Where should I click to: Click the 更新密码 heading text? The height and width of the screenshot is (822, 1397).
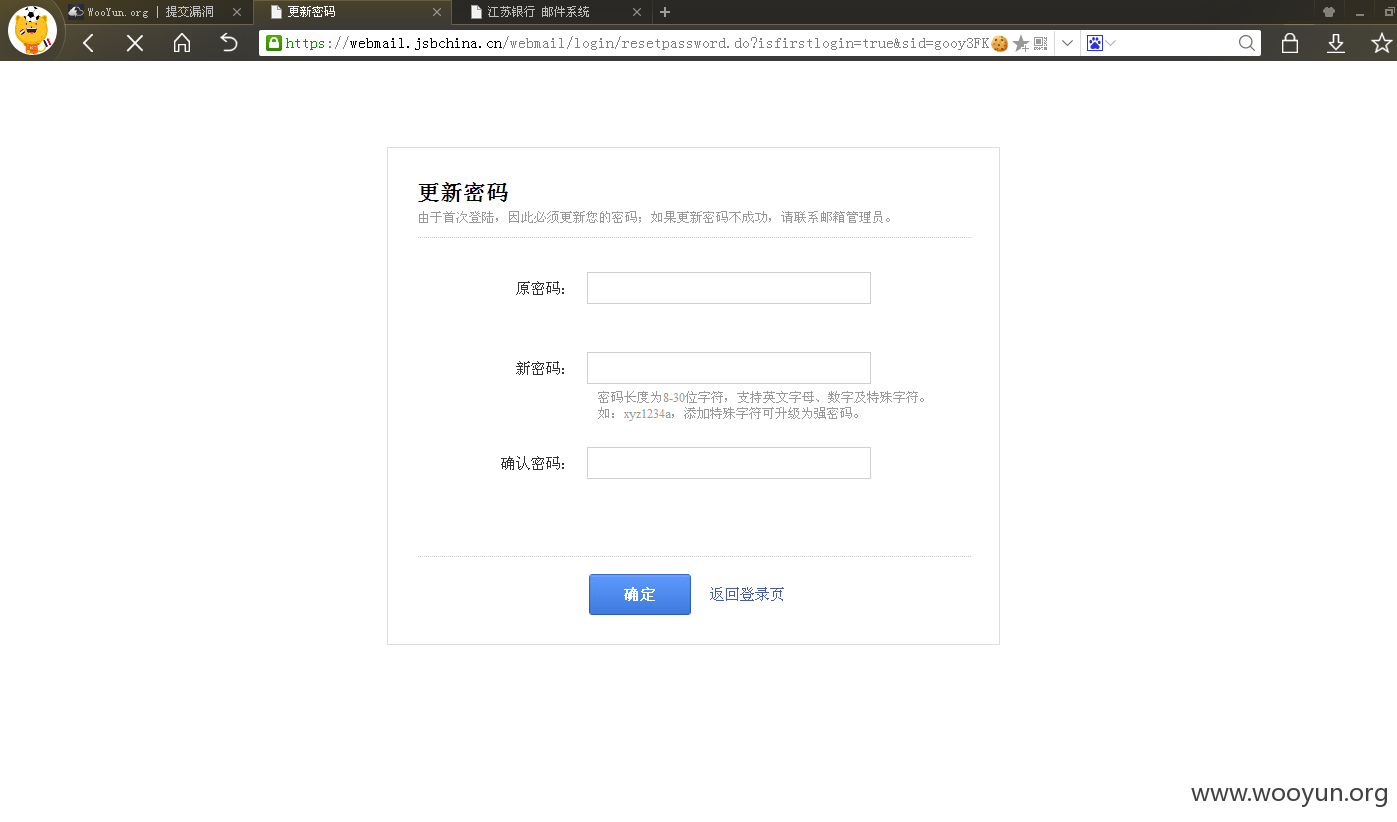click(463, 193)
